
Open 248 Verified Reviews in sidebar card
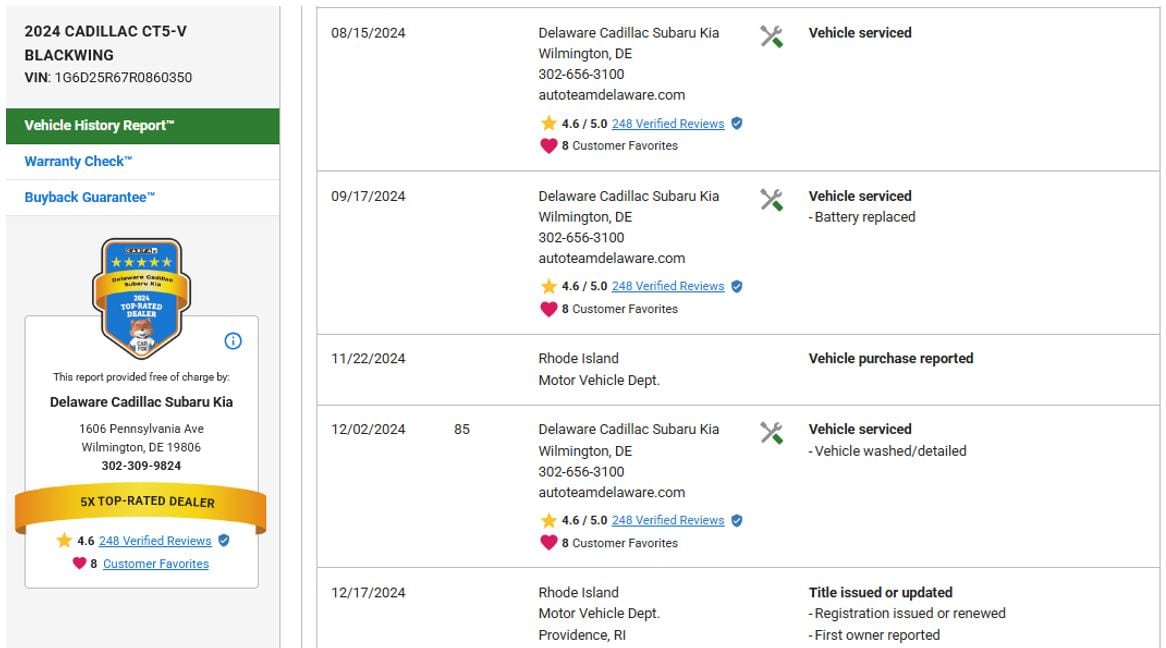click(x=155, y=541)
